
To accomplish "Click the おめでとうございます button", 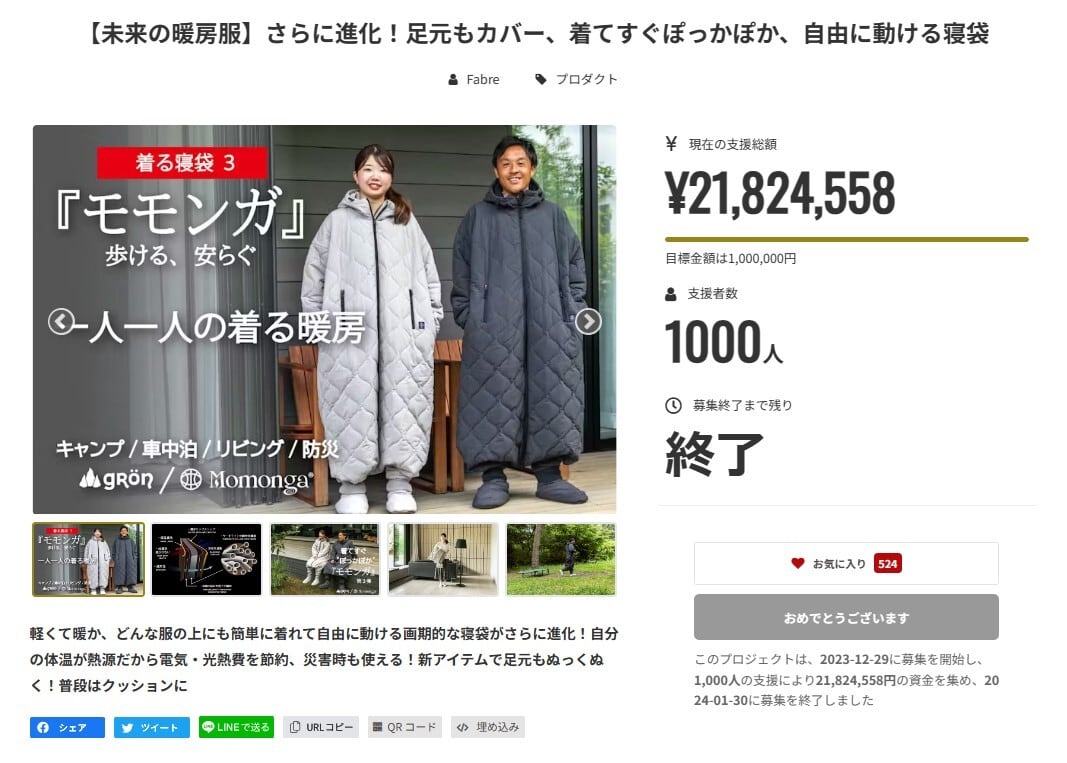I will pyautogui.click(x=846, y=617).
